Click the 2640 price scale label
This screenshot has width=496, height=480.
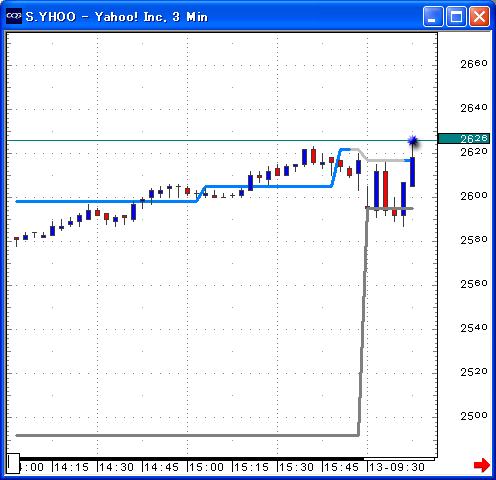pyautogui.click(x=474, y=108)
